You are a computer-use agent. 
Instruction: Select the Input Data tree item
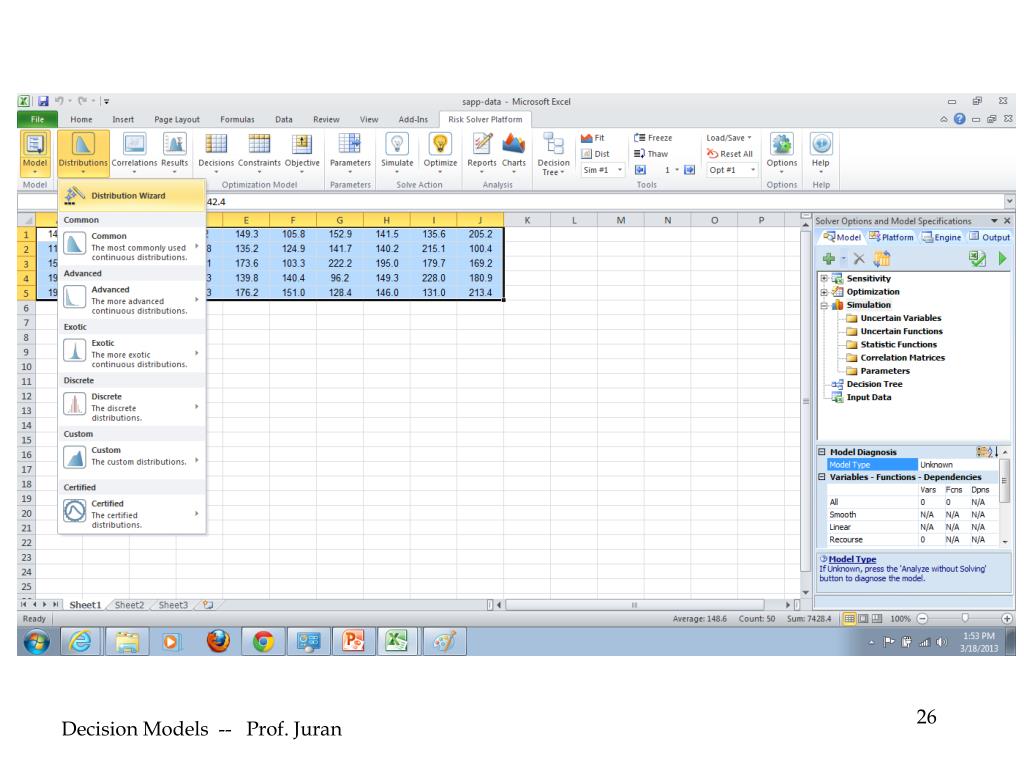click(861, 397)
